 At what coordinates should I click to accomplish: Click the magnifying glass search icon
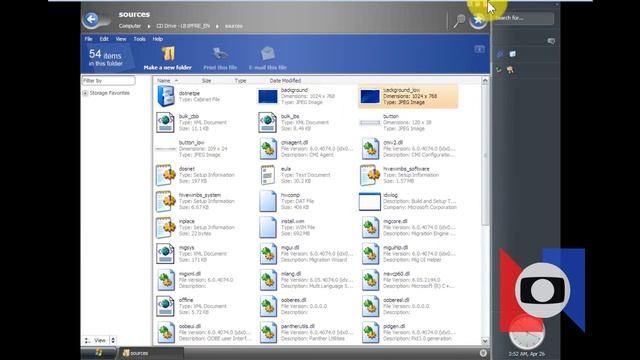[x=459, y=21]
